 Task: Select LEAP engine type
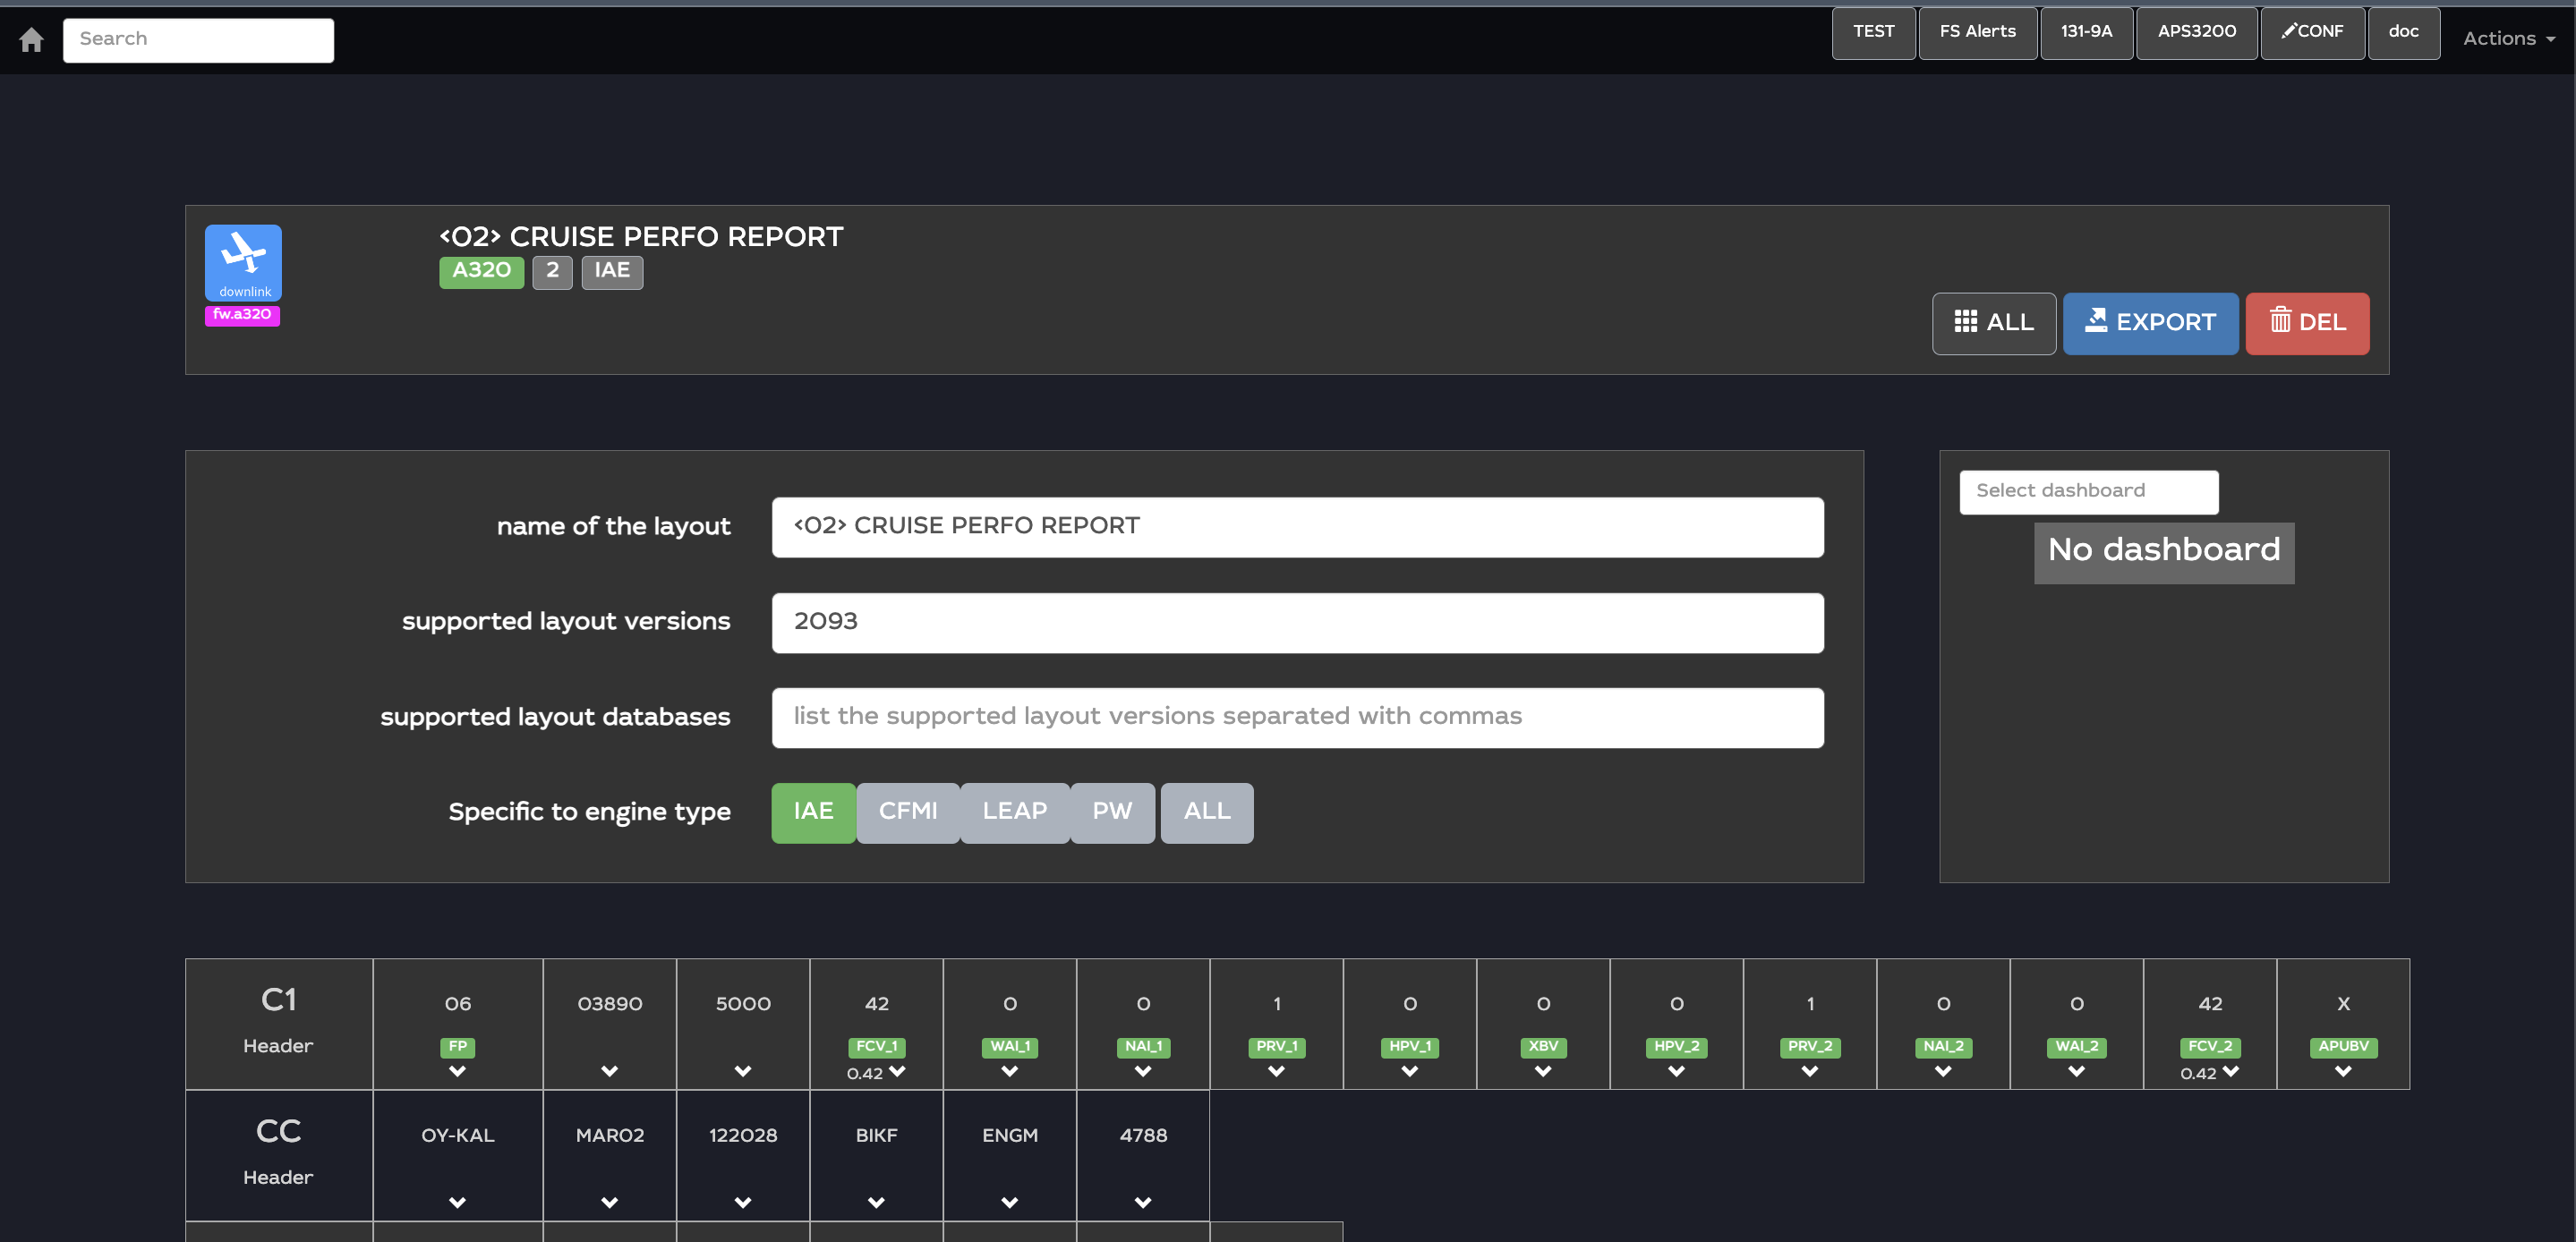point(1014,812)
